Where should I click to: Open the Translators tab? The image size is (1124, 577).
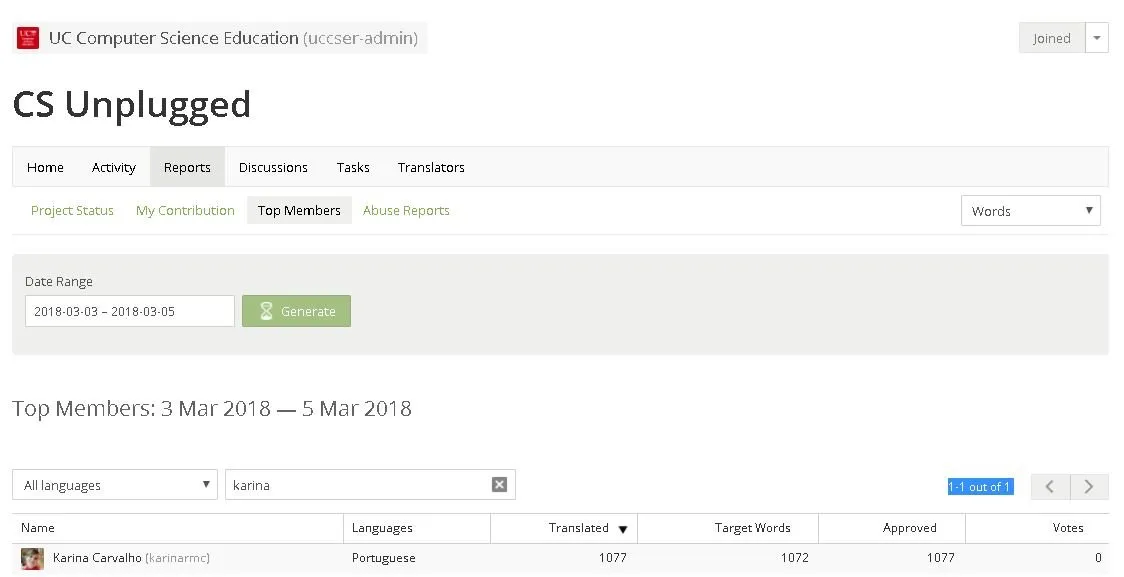431,167
